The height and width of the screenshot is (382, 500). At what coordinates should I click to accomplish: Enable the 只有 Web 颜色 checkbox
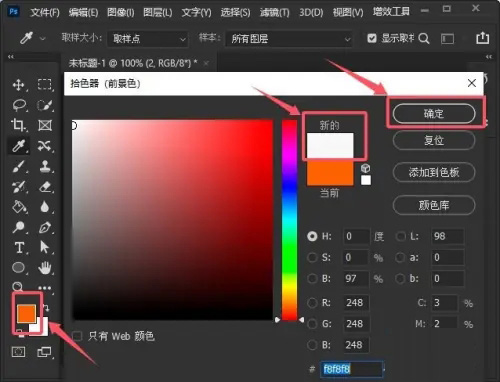(77, 336)
